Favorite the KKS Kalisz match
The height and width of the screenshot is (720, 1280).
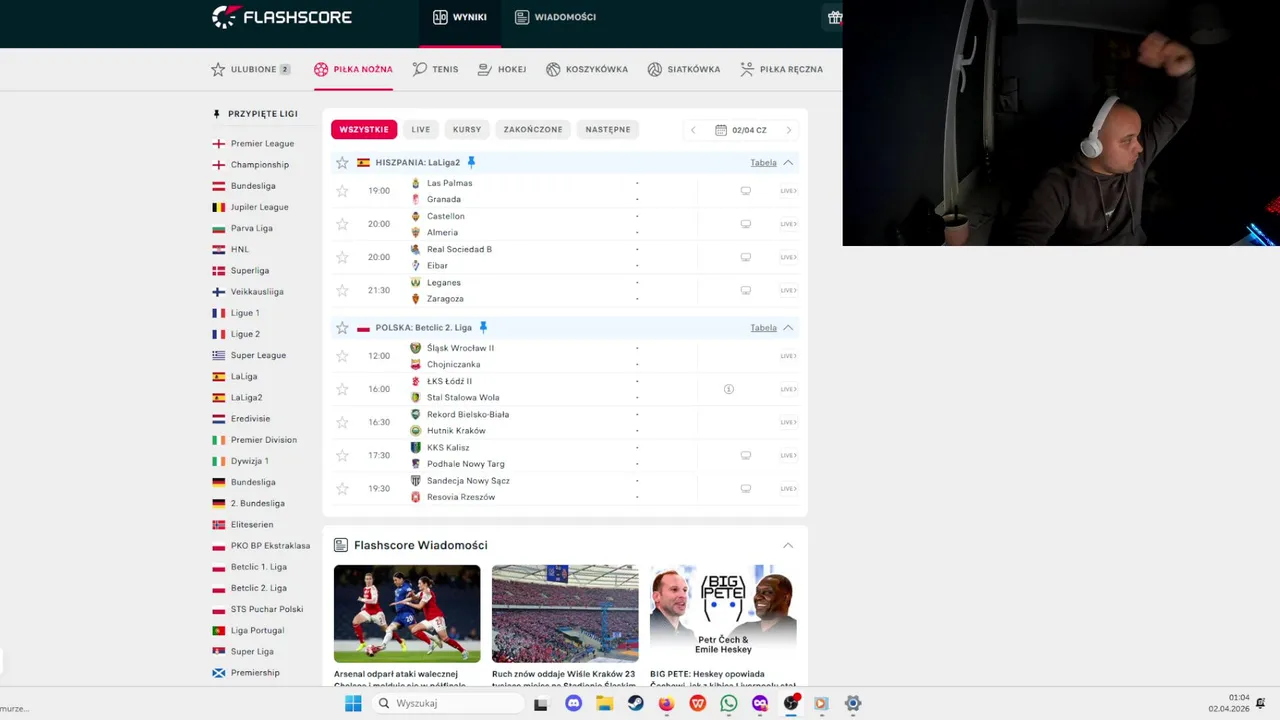[342, 455]
